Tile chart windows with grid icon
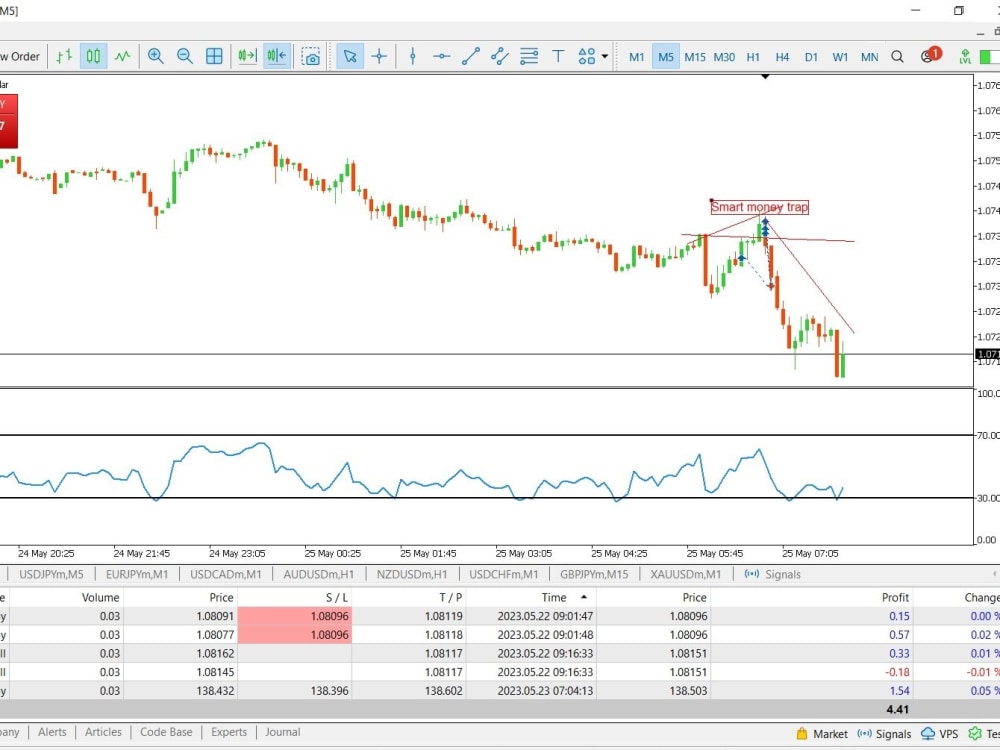1000x750 pixels. (x=214, y=56)
